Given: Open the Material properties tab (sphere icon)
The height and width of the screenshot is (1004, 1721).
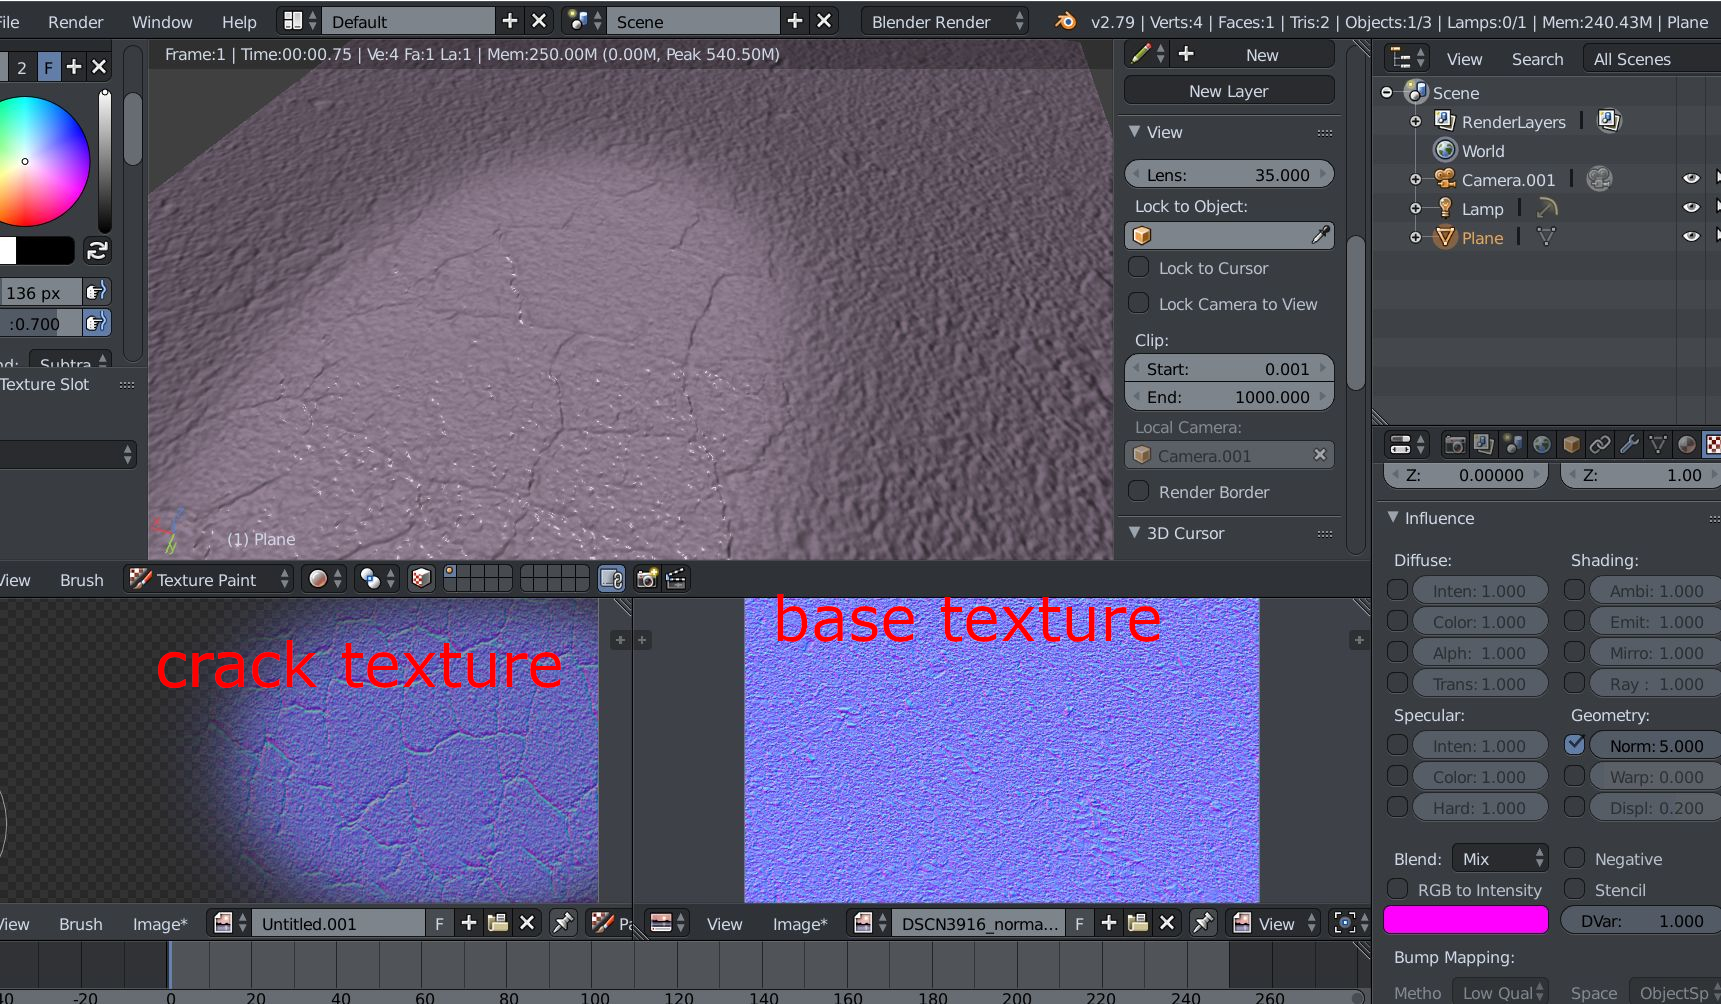Looking at the screenshot, I should click(1687, 445).
